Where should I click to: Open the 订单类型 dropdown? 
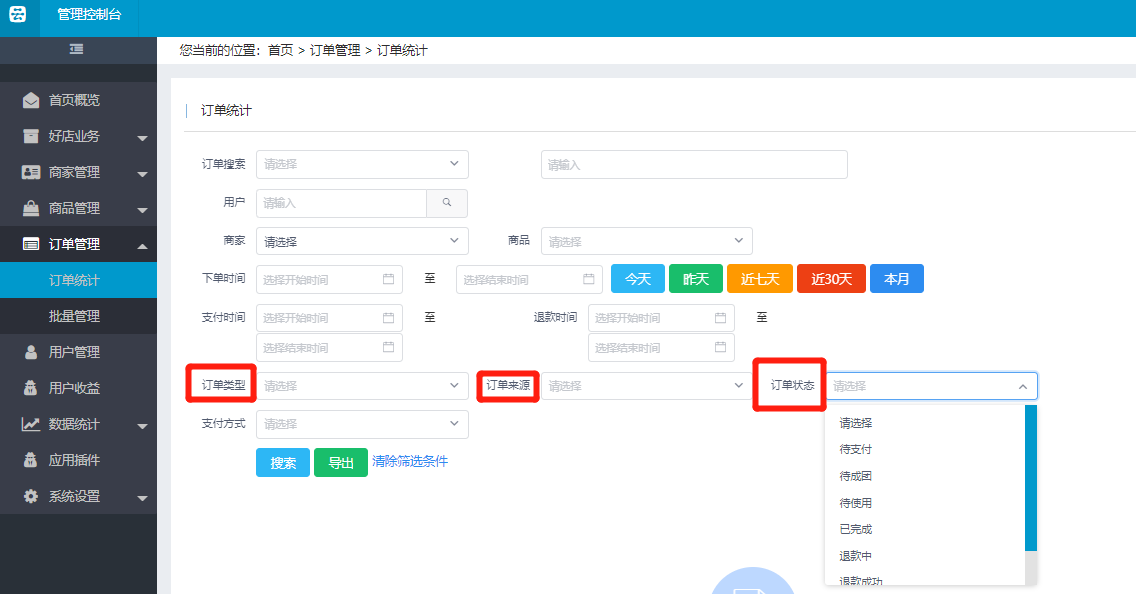tap(362, 386)
